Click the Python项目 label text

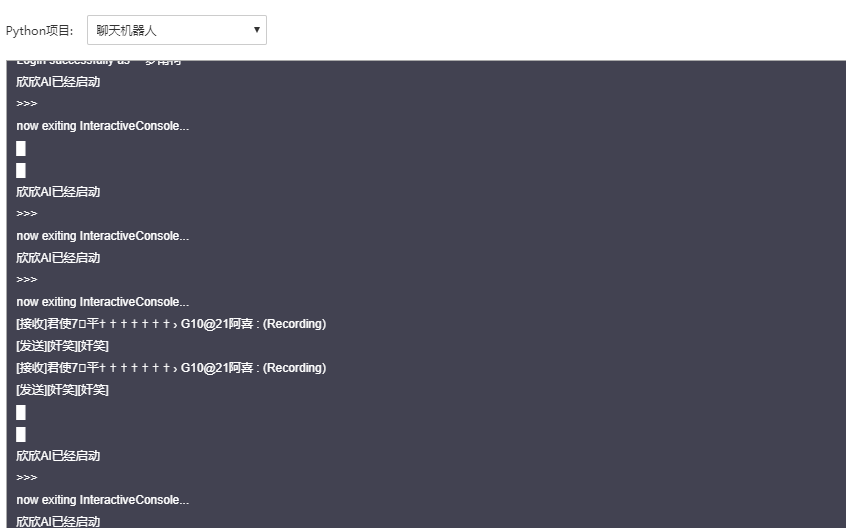[x=39, y=31]
